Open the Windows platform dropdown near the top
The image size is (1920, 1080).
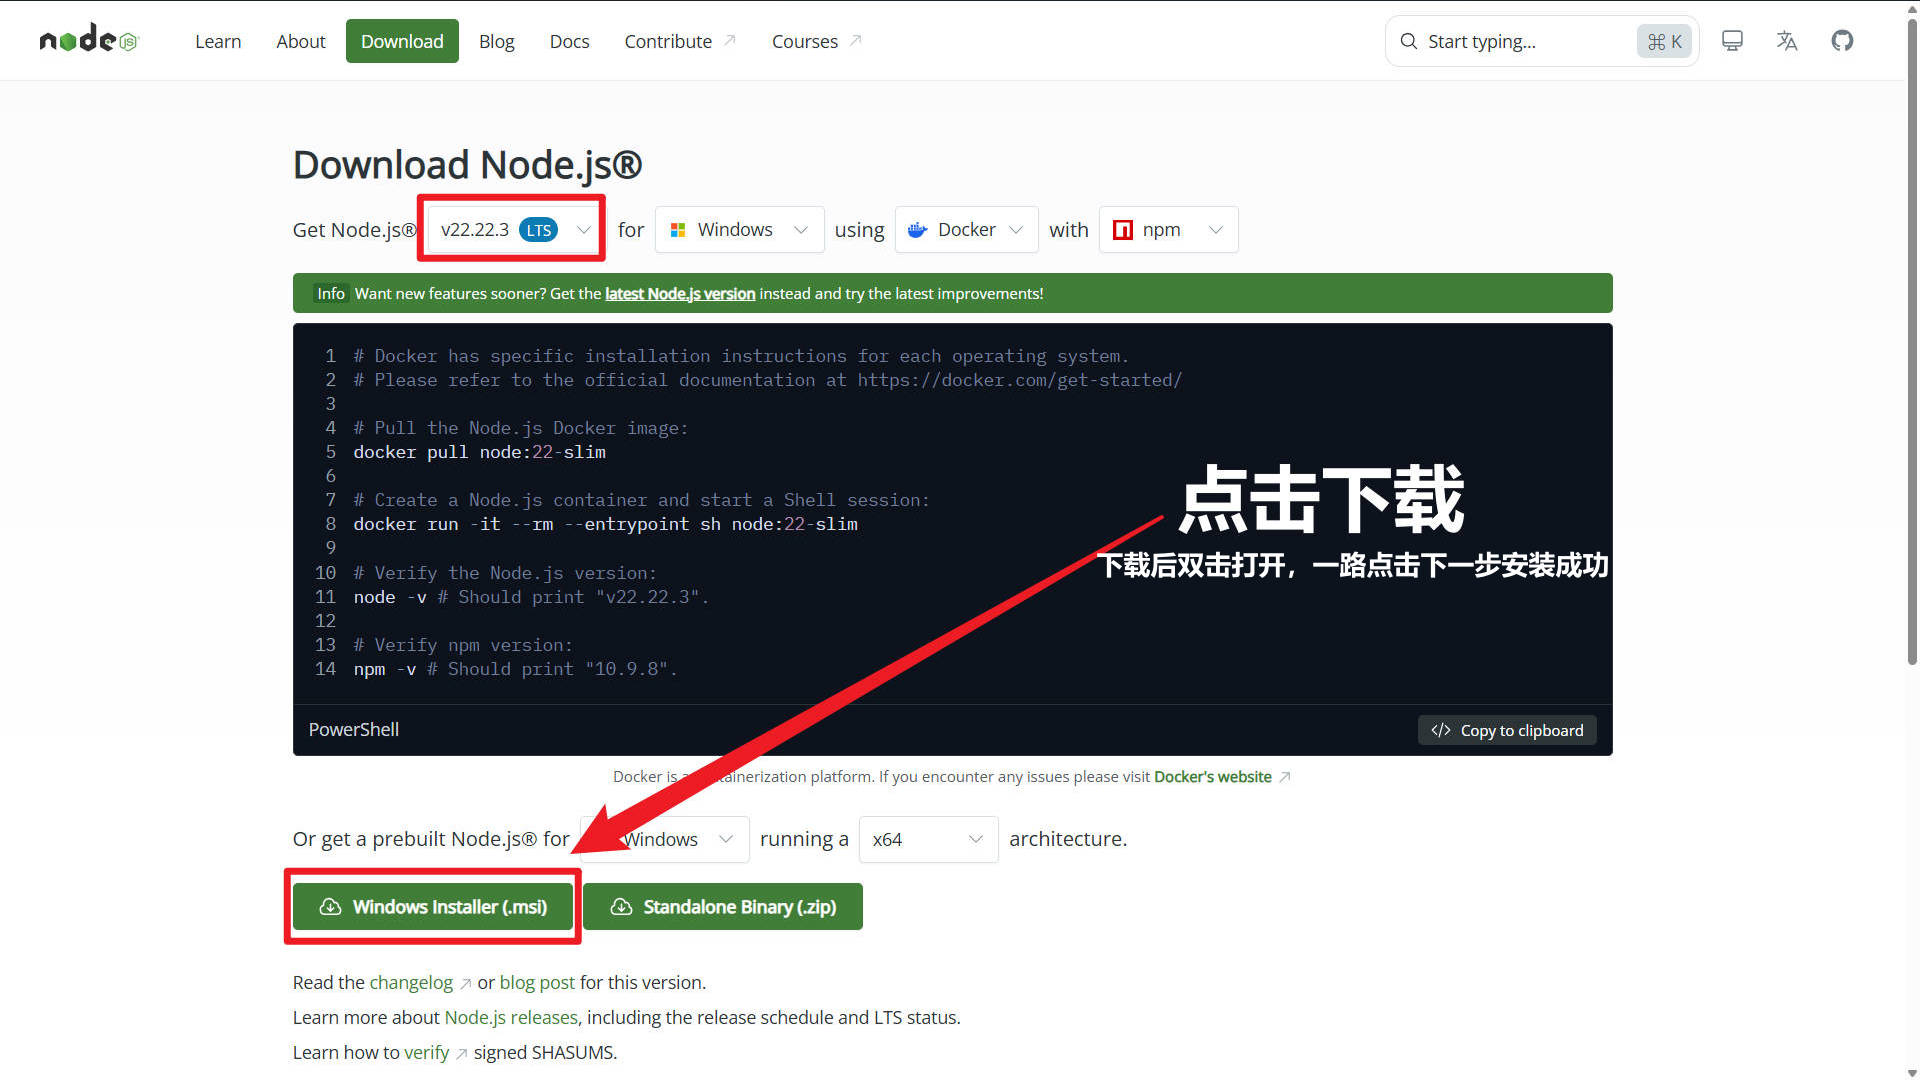(x=739, y=230)
